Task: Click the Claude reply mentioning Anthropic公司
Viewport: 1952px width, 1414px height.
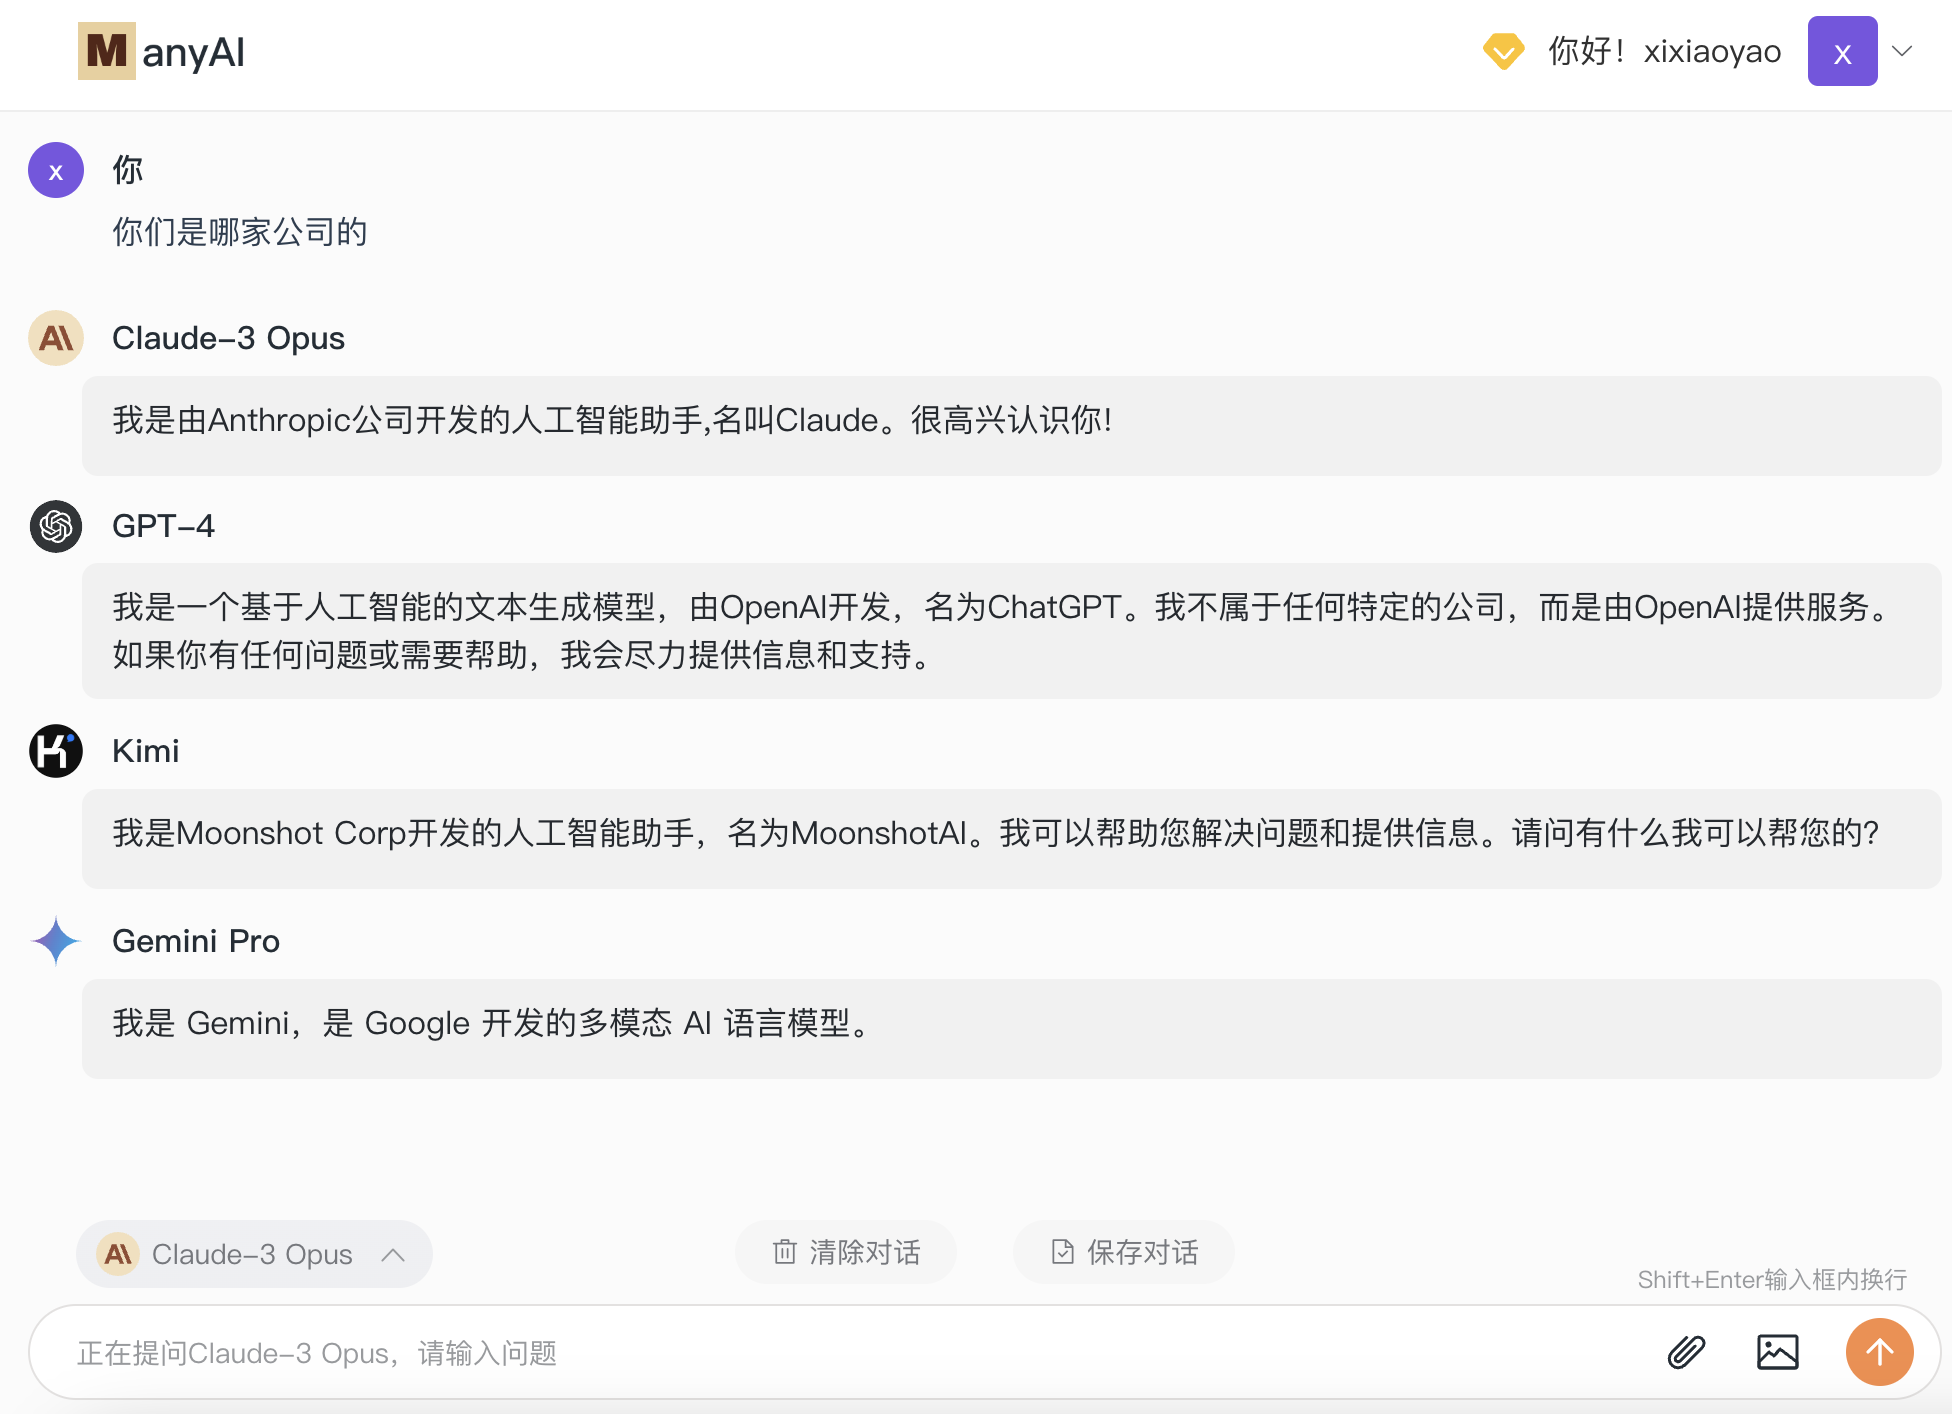Action: coord(1012,425)
